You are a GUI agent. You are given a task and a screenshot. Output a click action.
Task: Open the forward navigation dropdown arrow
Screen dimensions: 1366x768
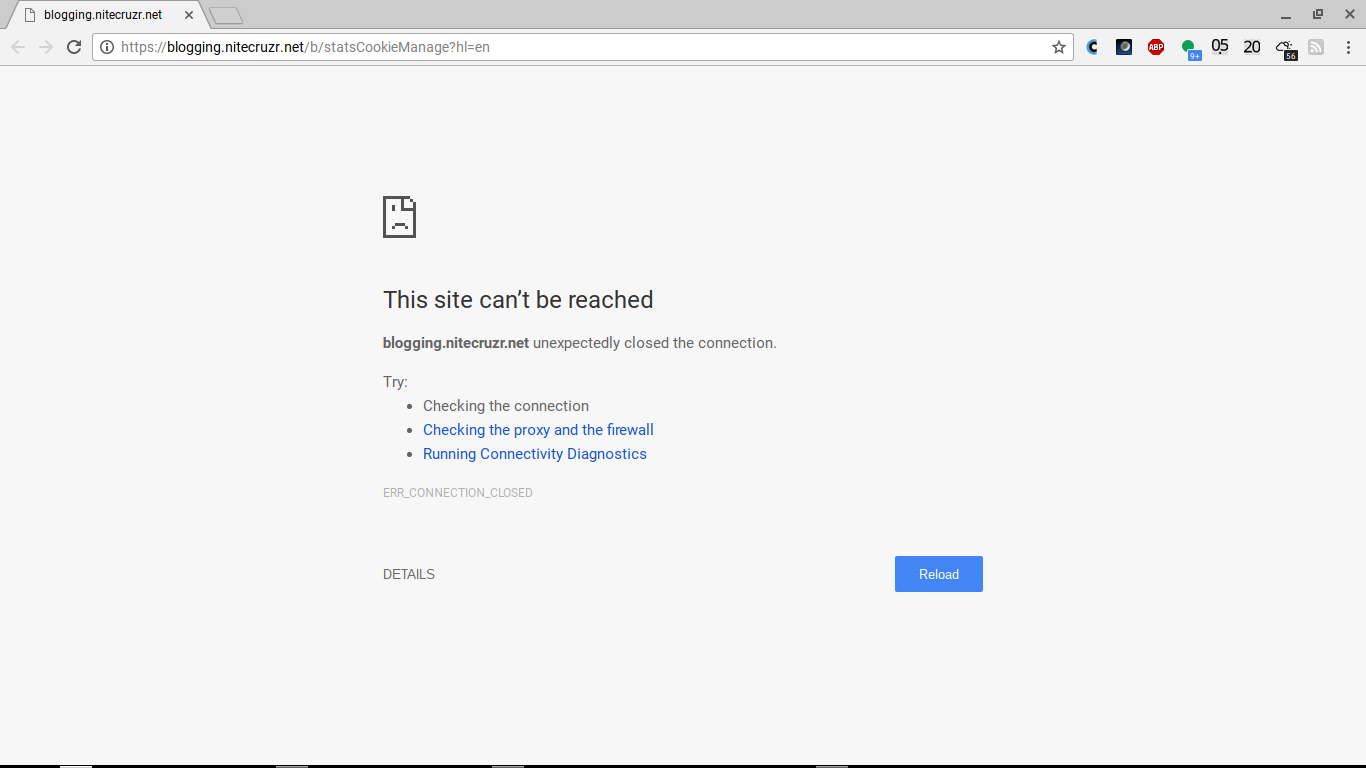click(45, 47)
